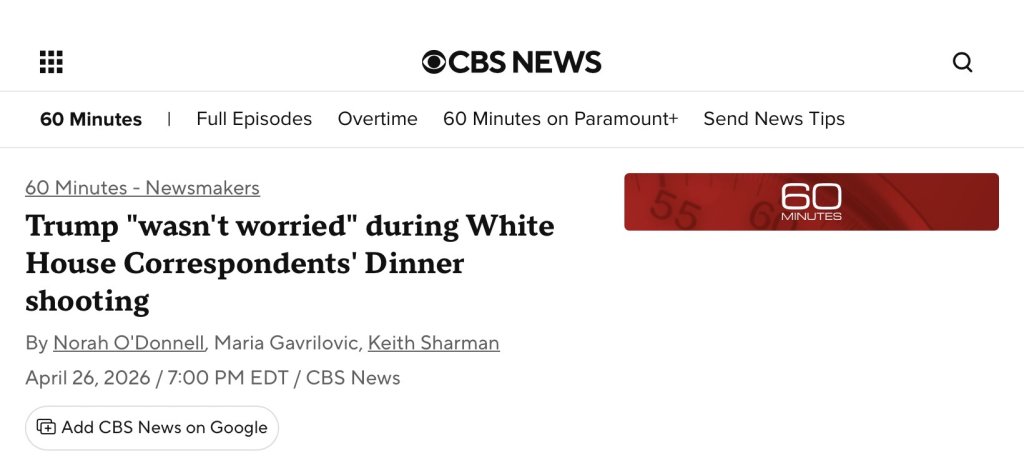Select the 60 Minutes section heading
1024x475 pixels.
click(91, 119)
